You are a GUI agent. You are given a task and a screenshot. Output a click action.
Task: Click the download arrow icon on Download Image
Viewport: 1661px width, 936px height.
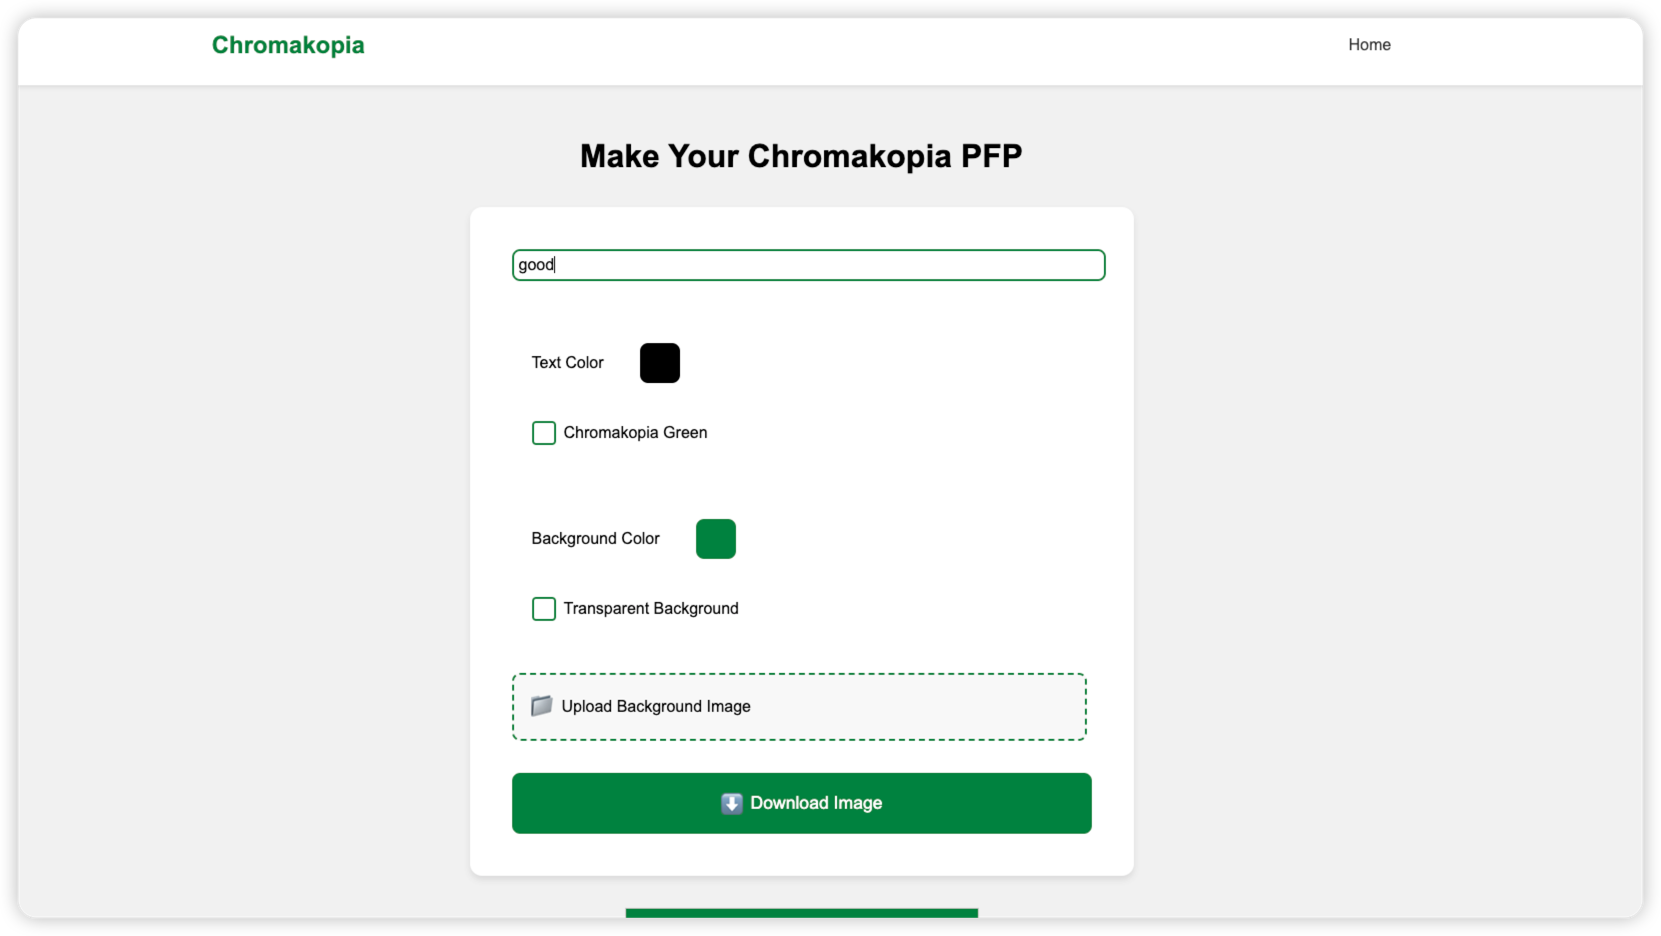pyautogui.click(x=731, y=803)
